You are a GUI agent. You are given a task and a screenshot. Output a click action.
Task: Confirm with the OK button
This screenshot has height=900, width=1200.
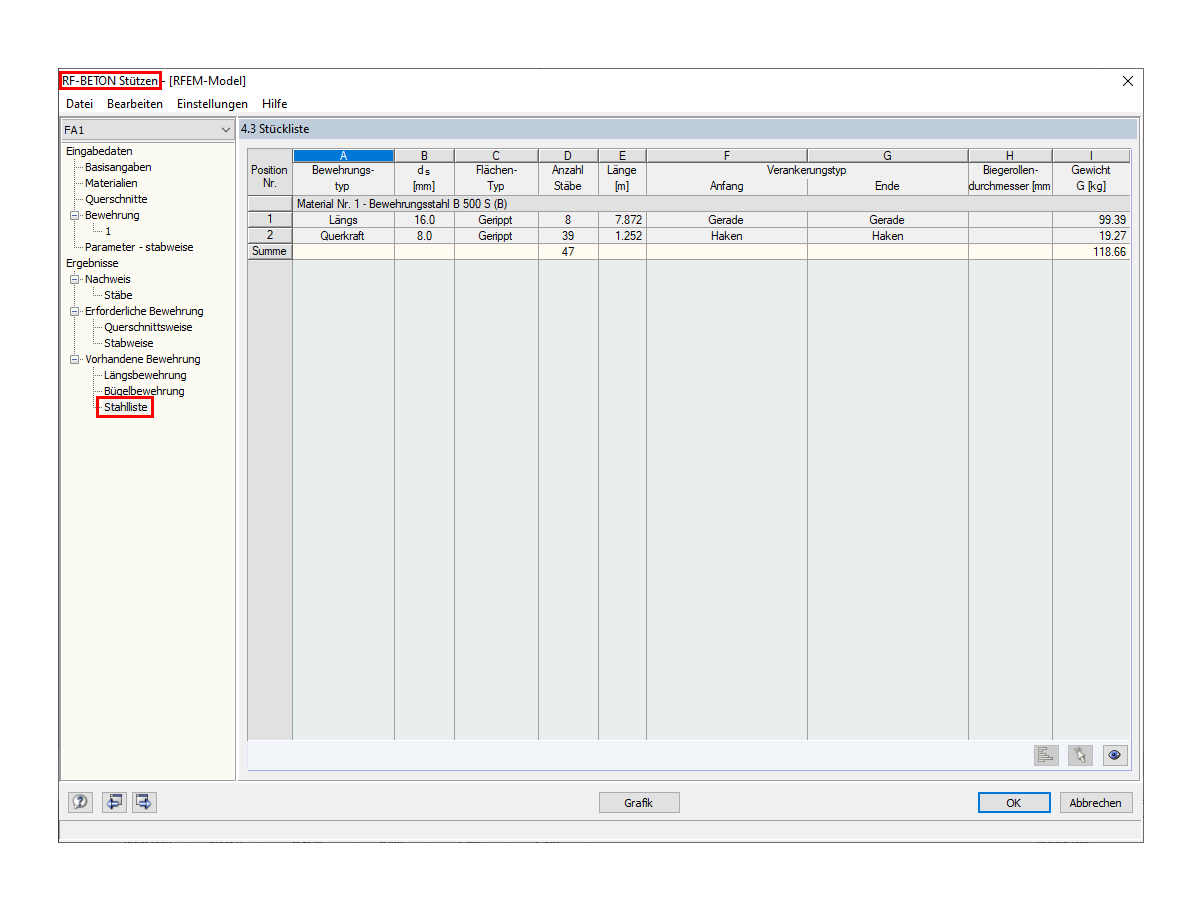coord(1014,802)
